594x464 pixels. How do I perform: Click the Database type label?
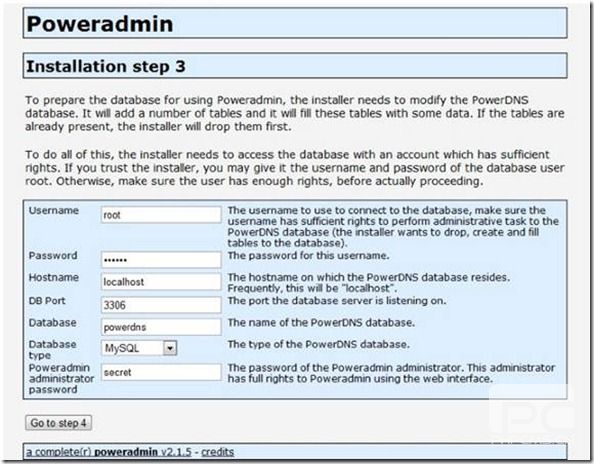(x=52, y=350)
